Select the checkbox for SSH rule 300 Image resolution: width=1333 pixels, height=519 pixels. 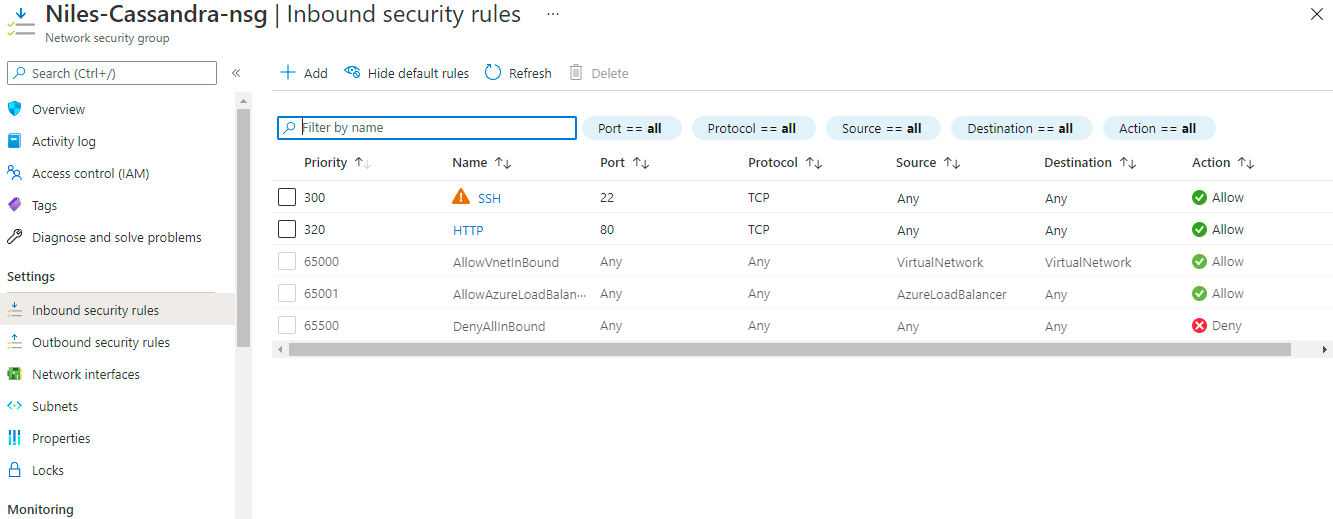click(x=287, y=198)
